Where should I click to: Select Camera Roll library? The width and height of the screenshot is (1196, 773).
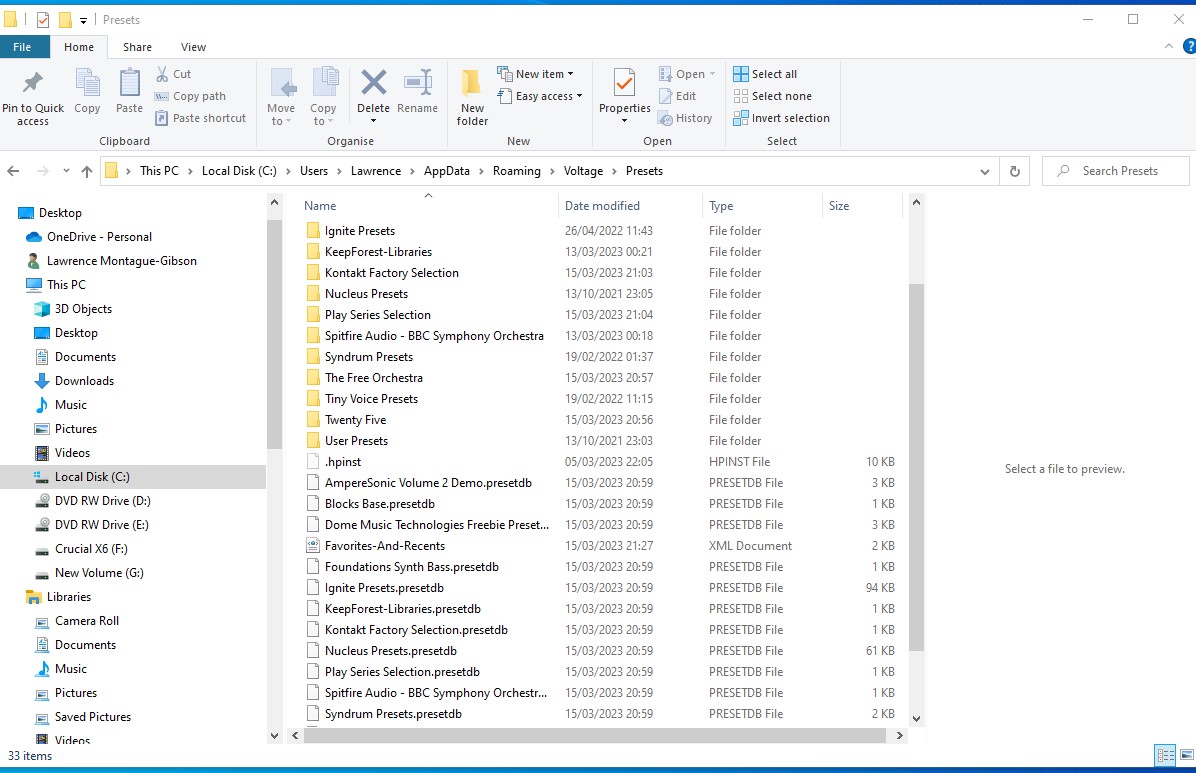coord(87,621)
